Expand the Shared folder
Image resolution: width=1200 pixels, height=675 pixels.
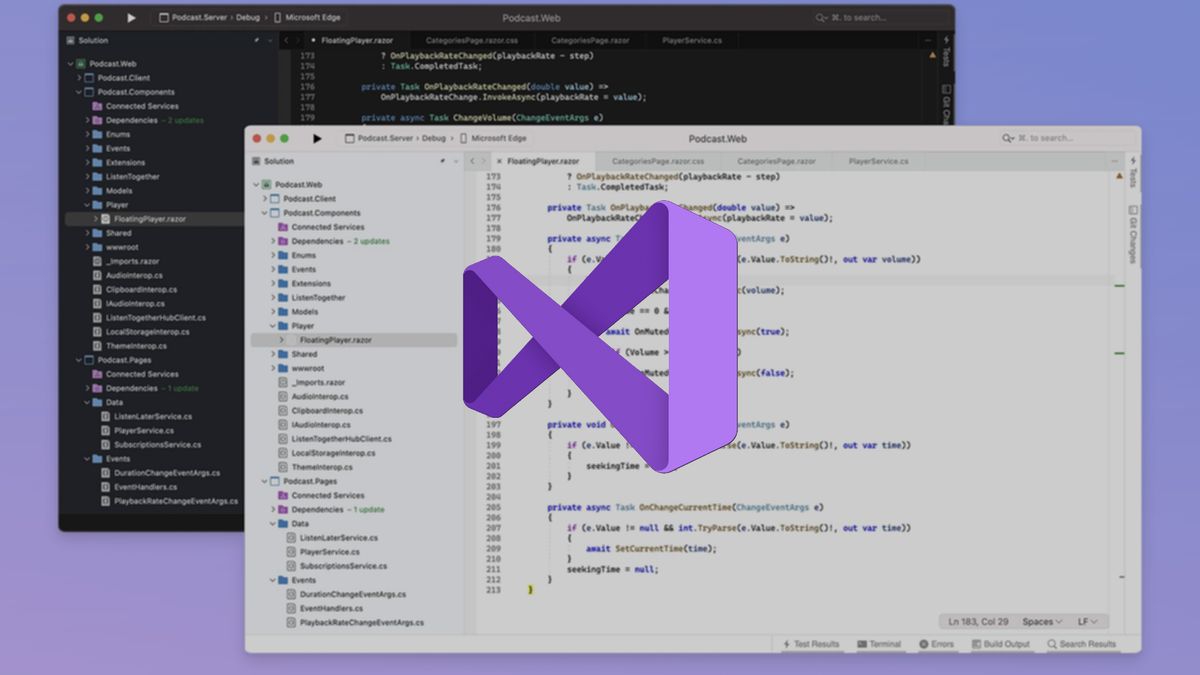click(271, 353)
